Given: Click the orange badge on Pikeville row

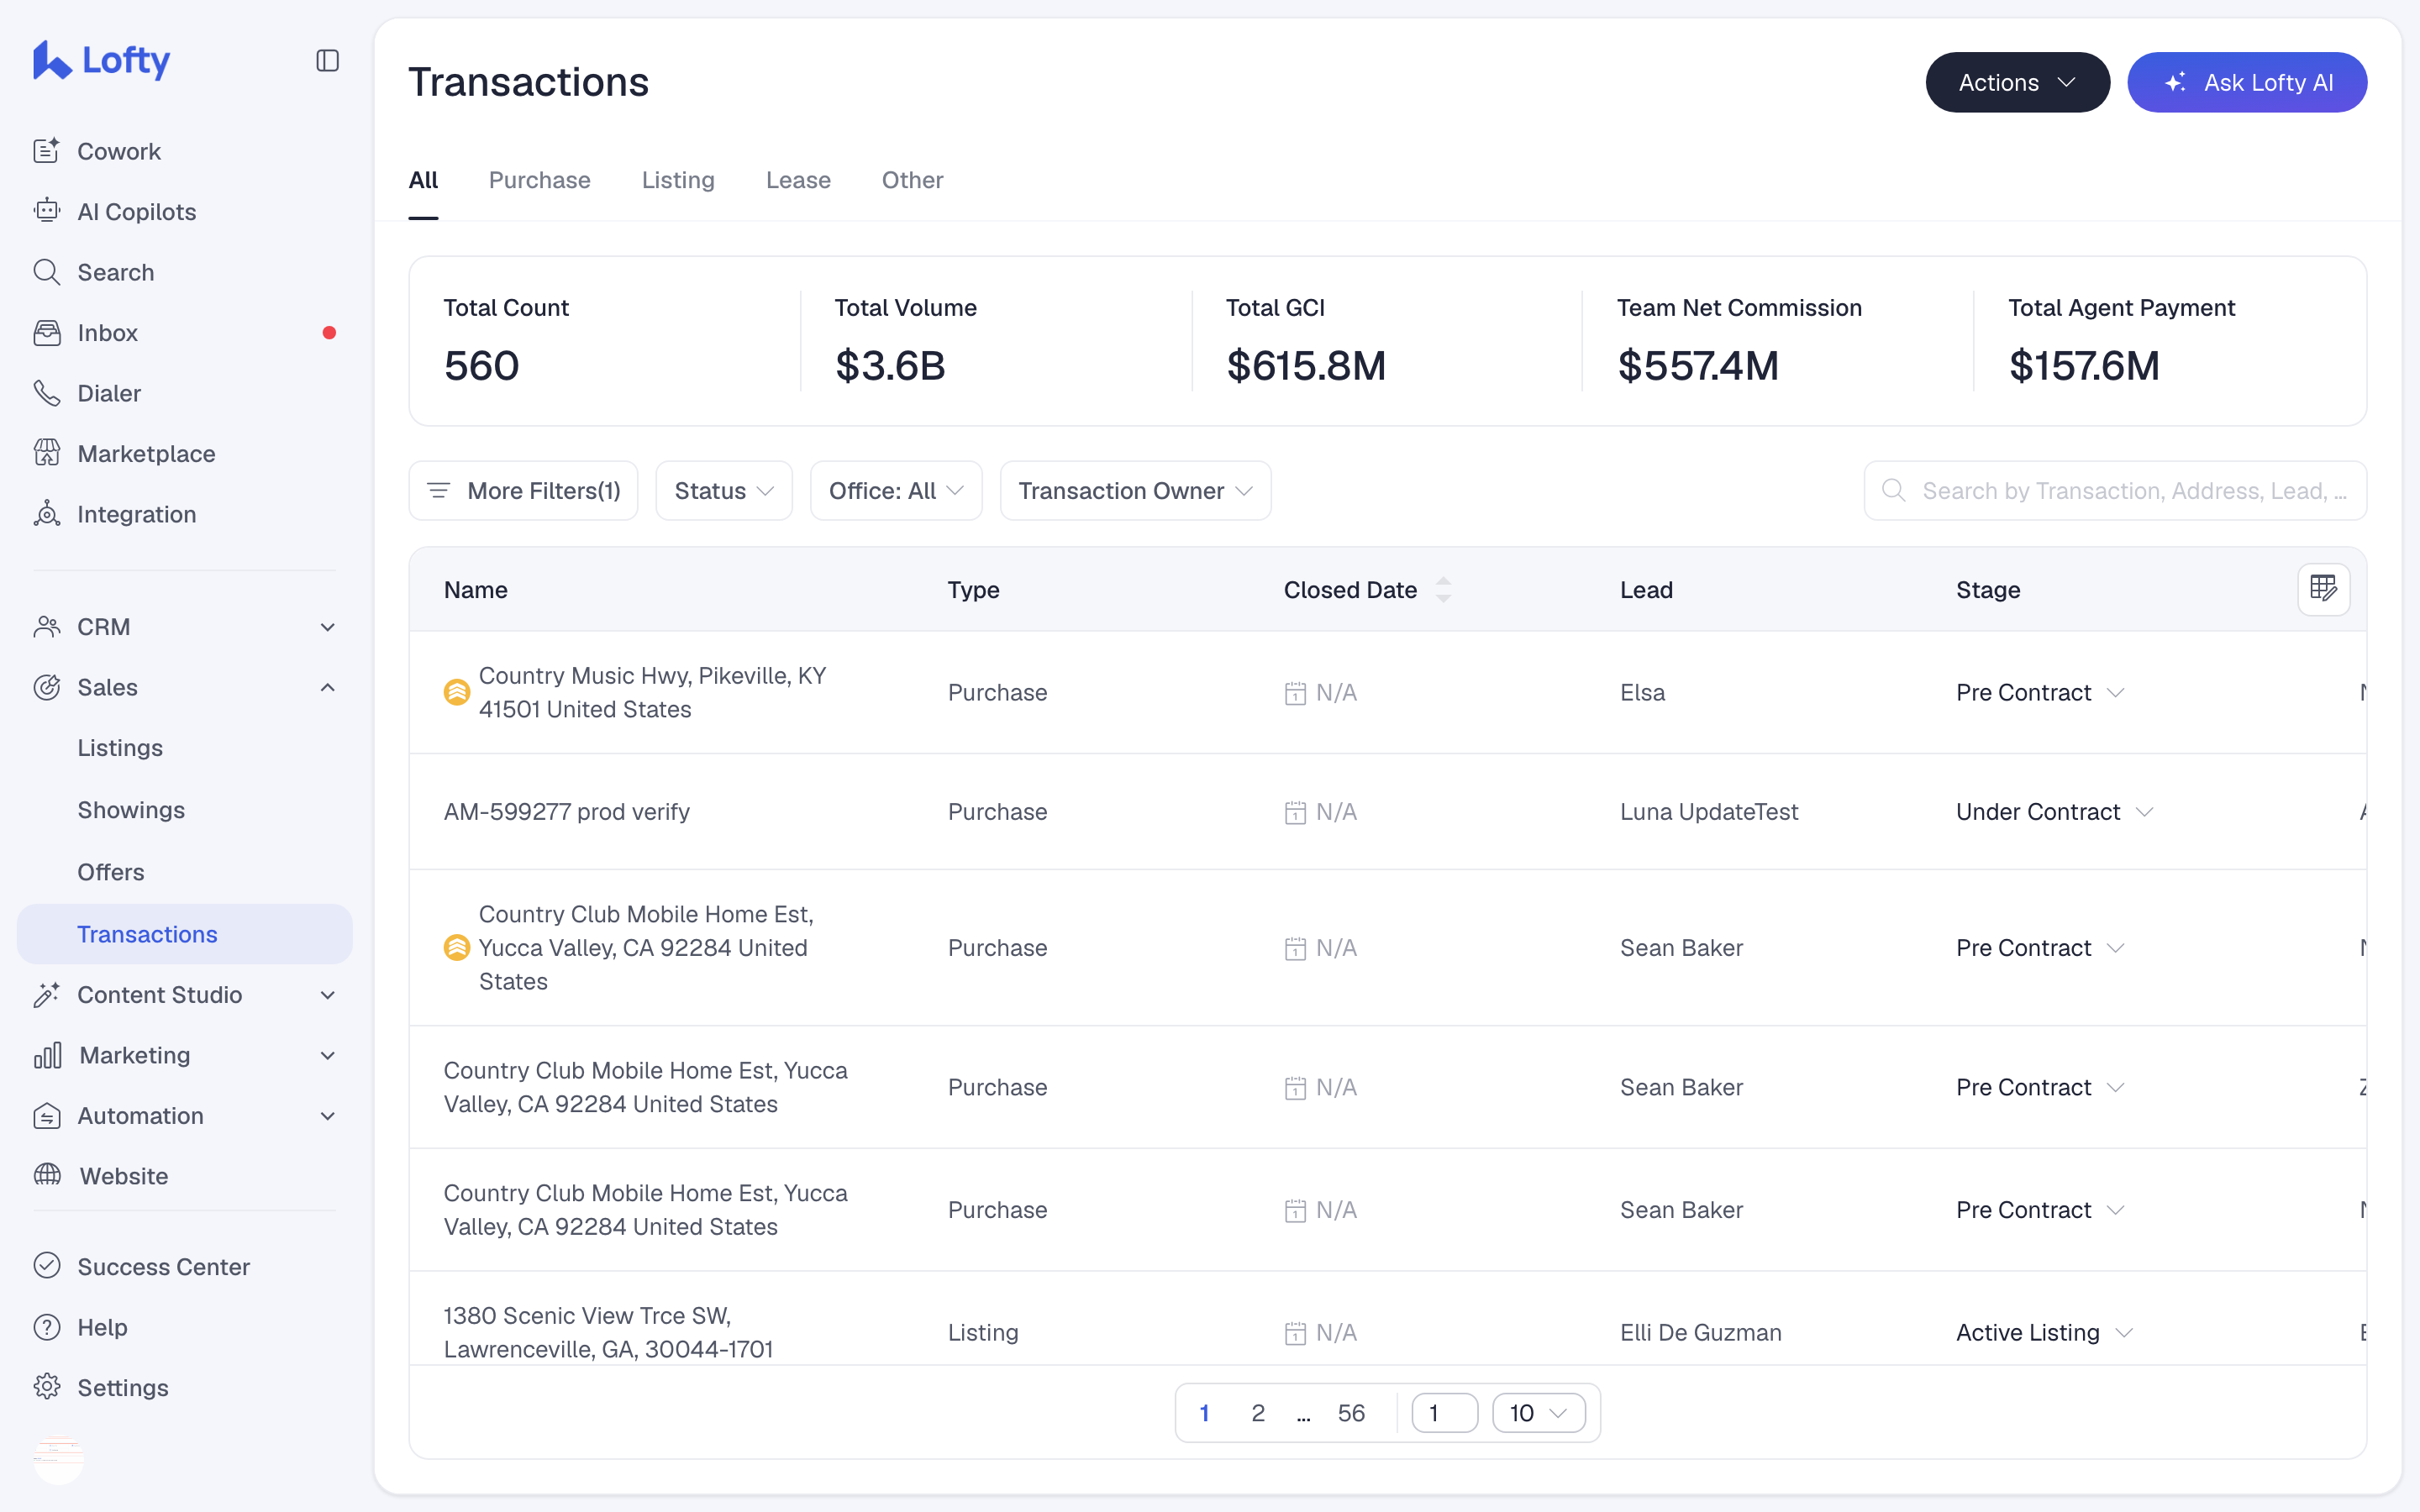Looking at the screenshot, I should [457, 692].
